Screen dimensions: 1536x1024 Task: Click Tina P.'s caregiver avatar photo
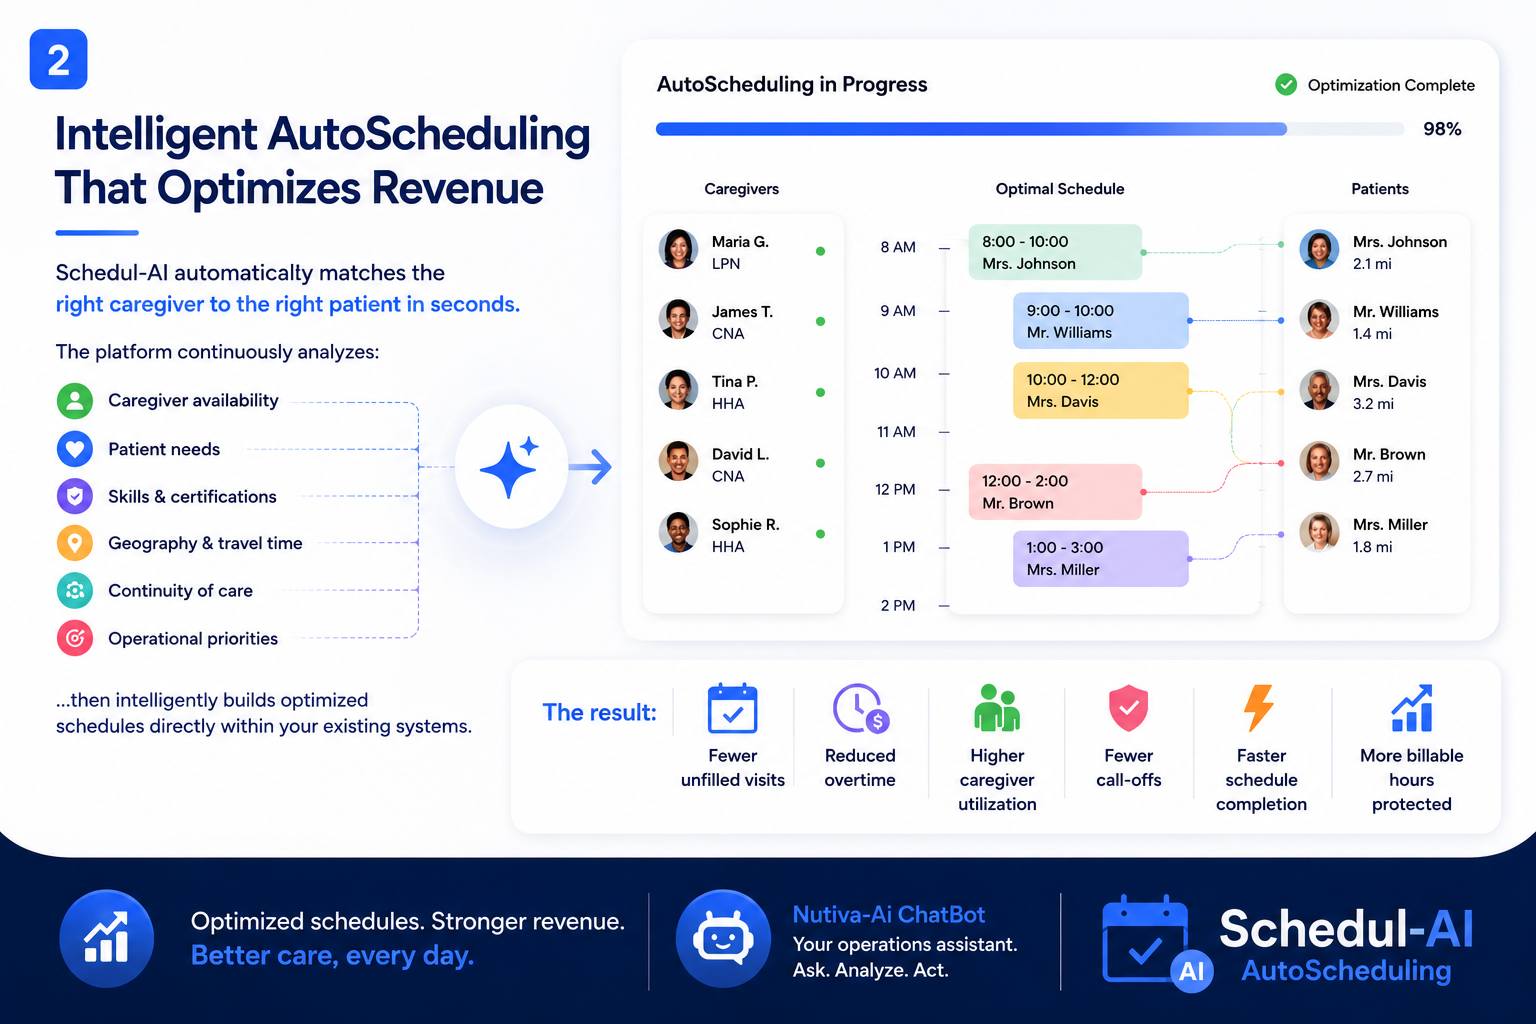point(679,390)
